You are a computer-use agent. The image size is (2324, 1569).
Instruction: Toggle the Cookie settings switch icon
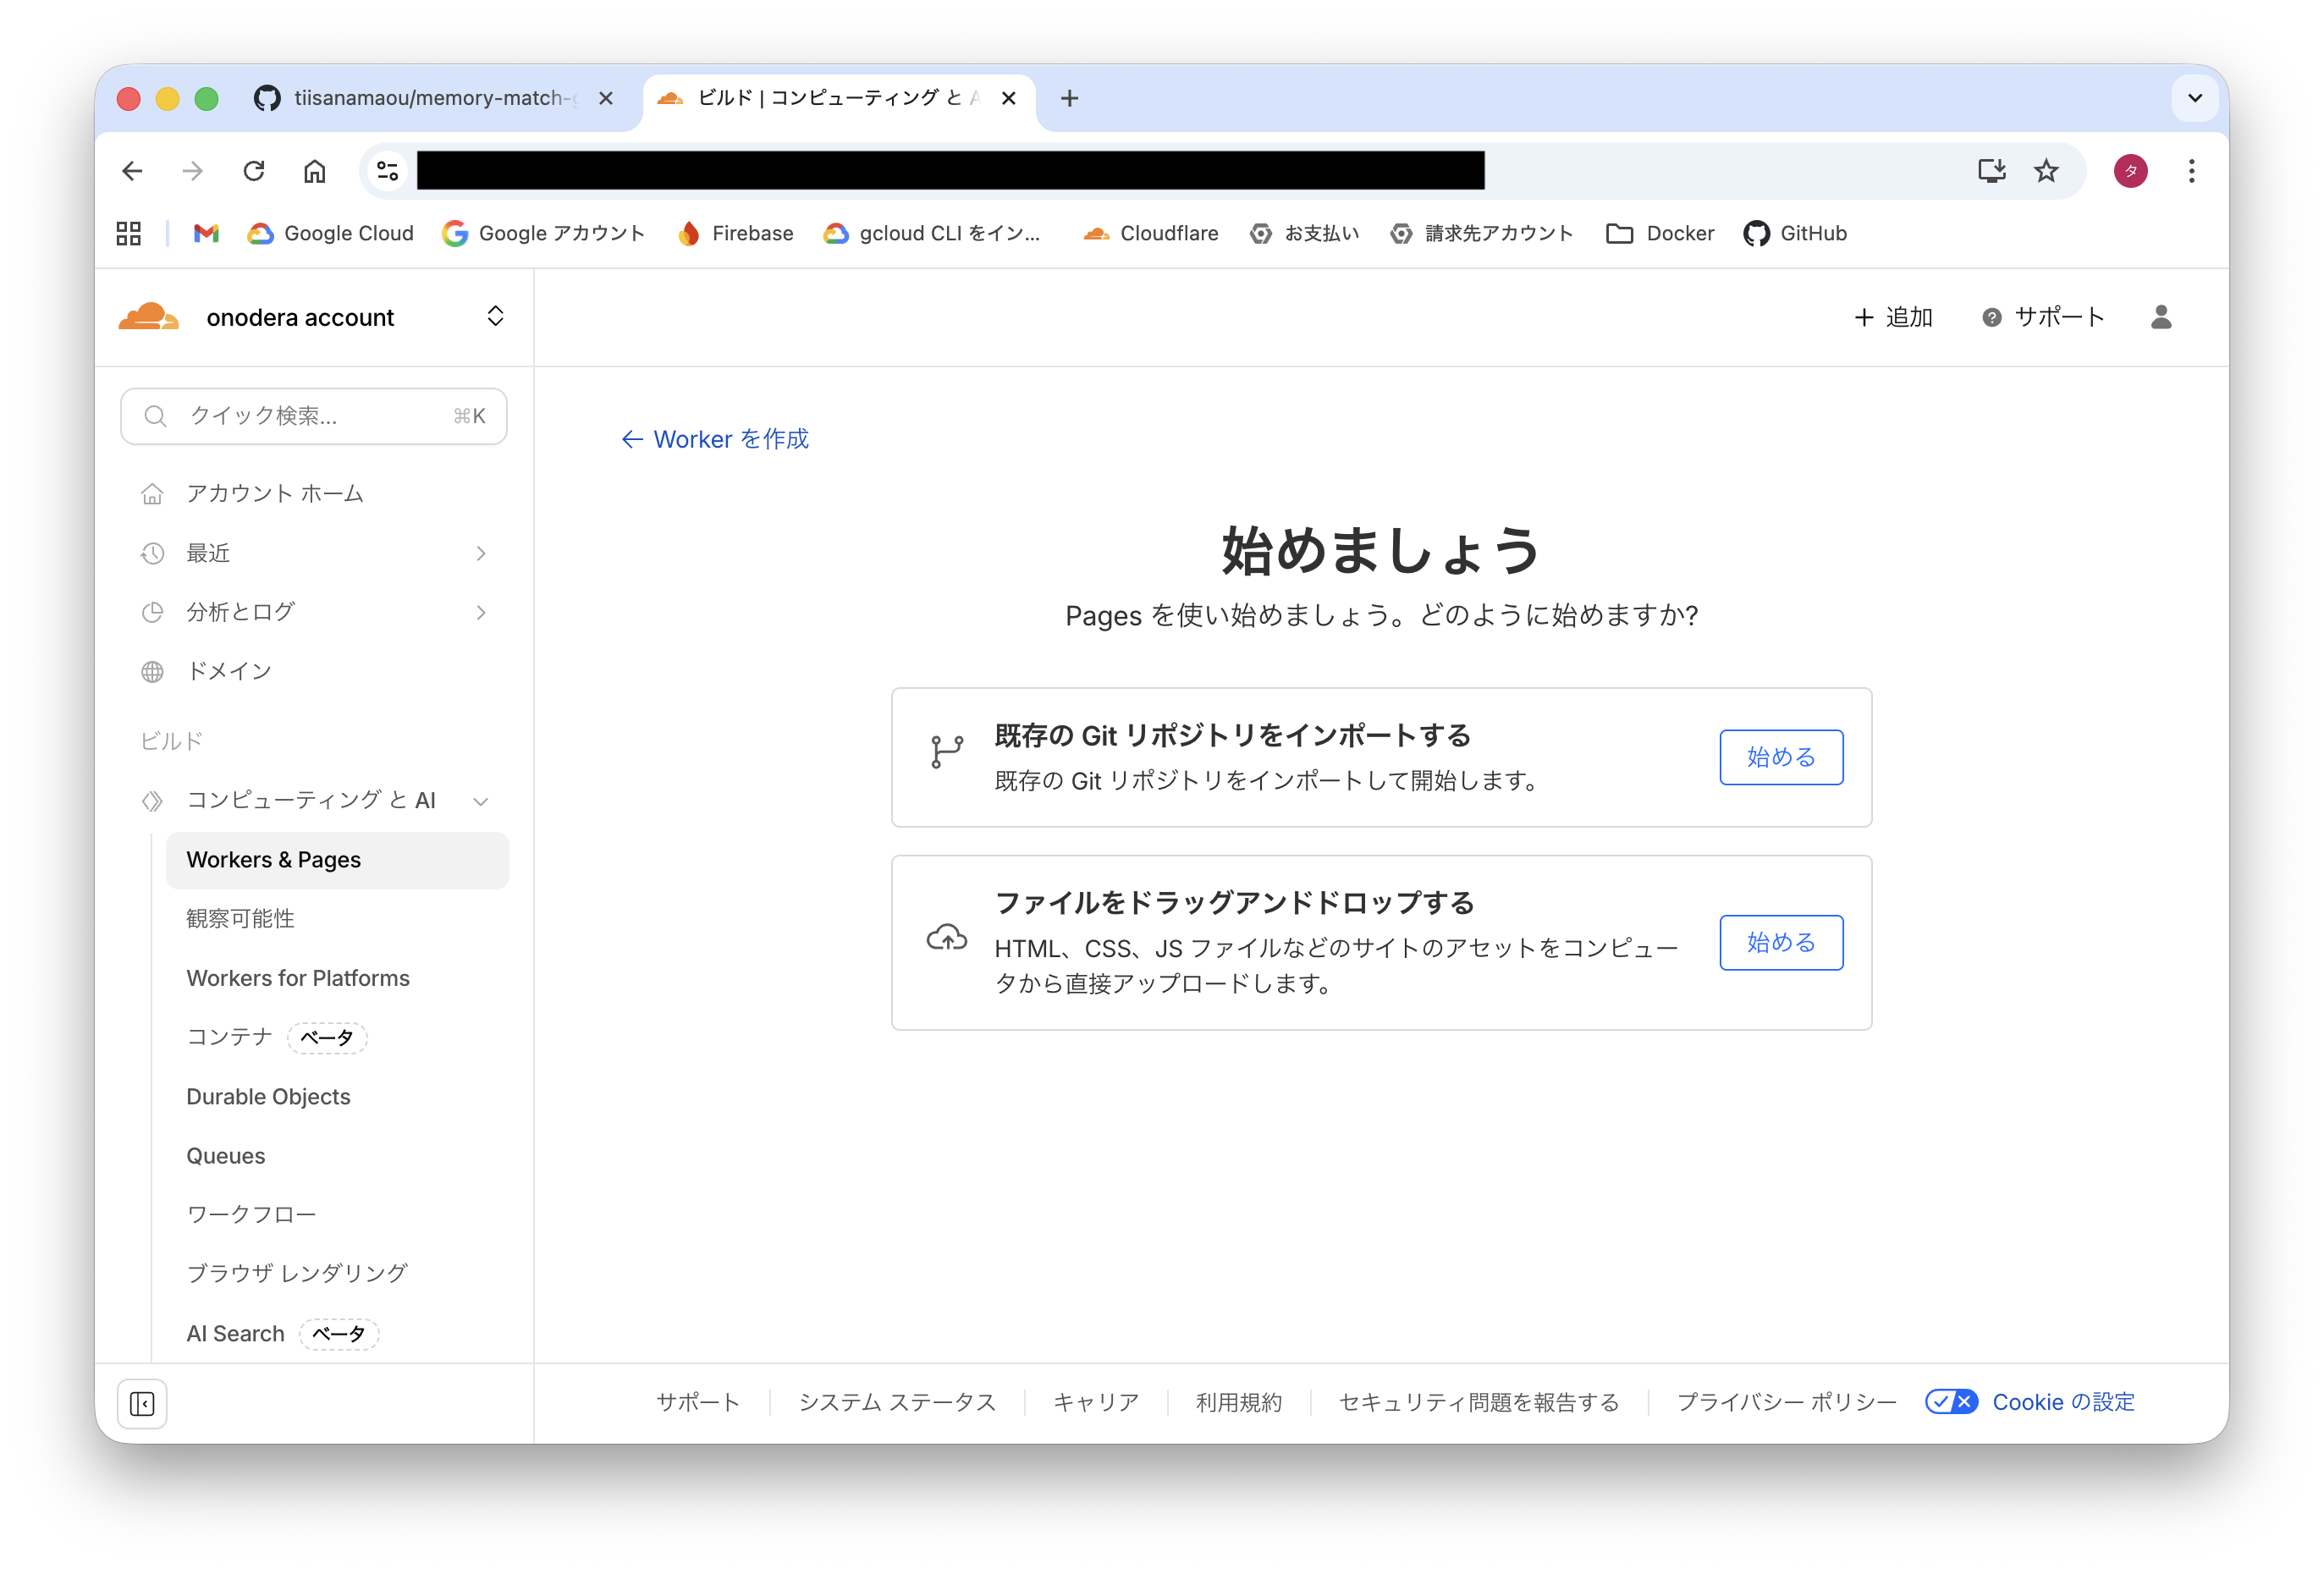[x=1951, y=1402]
